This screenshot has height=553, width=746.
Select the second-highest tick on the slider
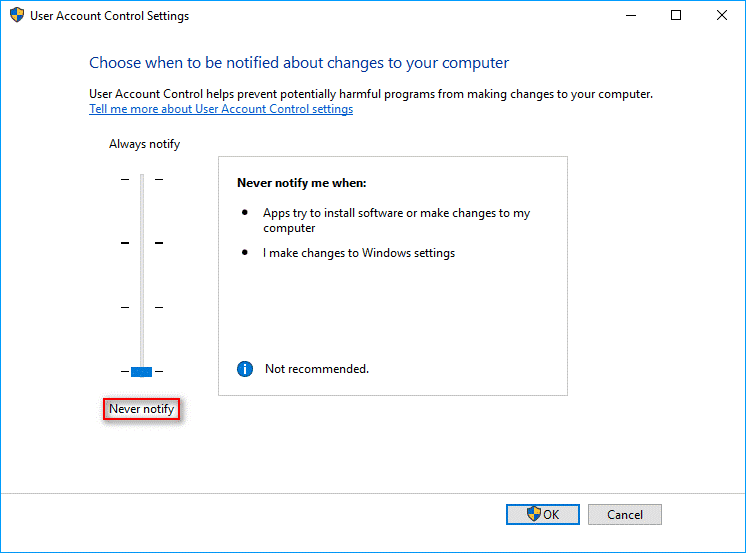142,243
